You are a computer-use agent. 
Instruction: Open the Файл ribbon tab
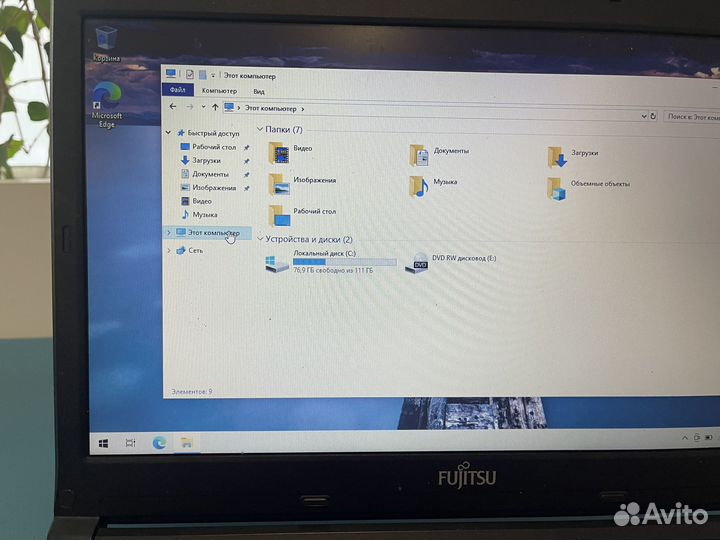point(178,90)
